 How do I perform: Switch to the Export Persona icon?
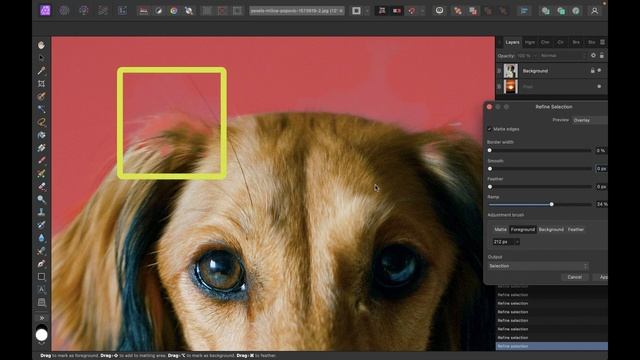[x=122, y=11]
